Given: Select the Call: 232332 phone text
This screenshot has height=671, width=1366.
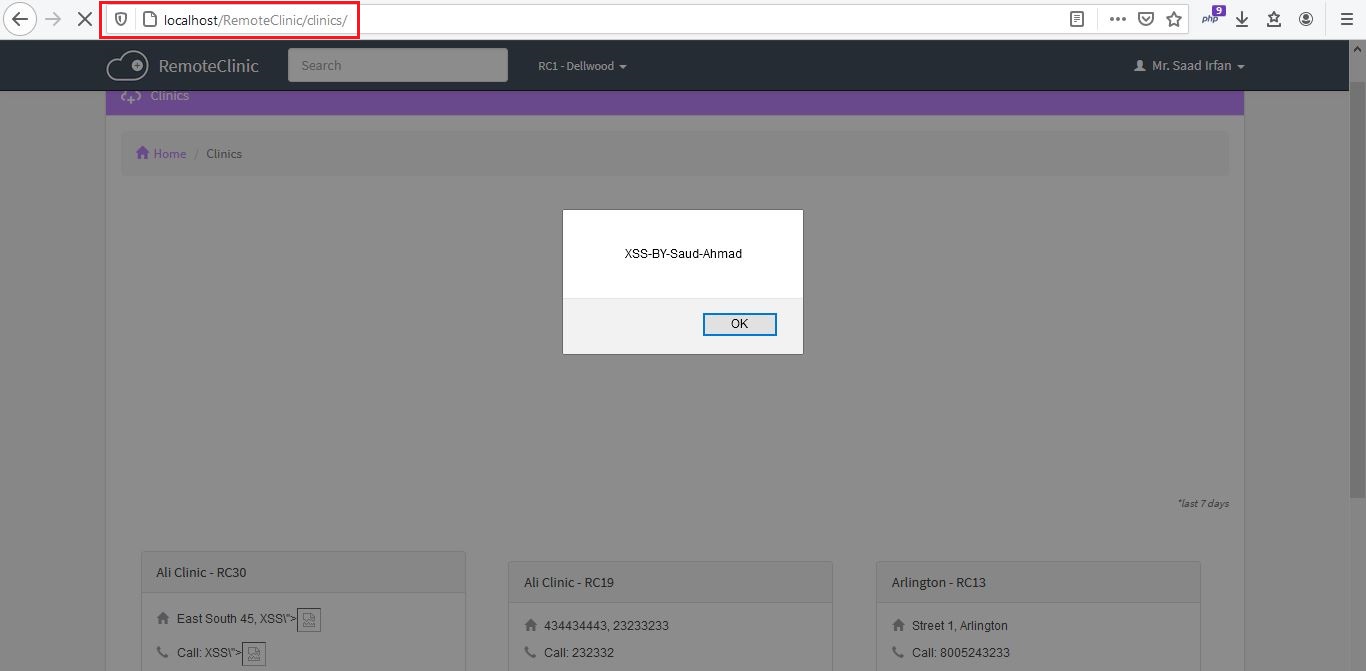Looking at the screenshot, I should (x=579, y=653).
